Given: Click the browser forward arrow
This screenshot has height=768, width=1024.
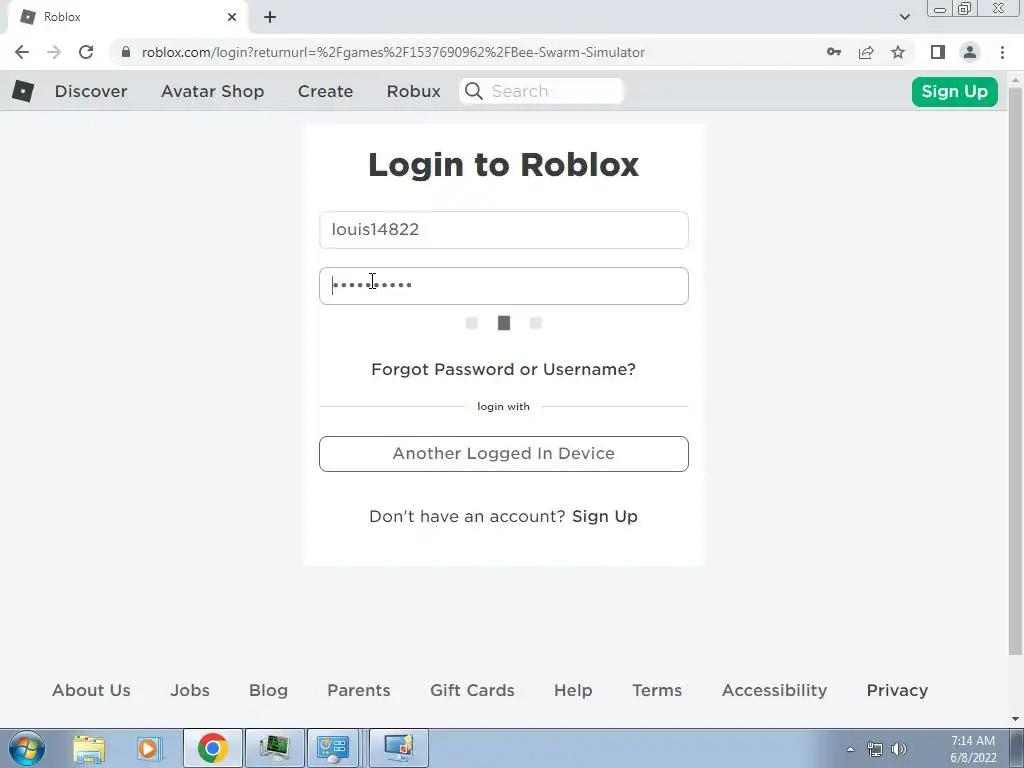Looking at the screenshot, I should (x=54, y=52).
